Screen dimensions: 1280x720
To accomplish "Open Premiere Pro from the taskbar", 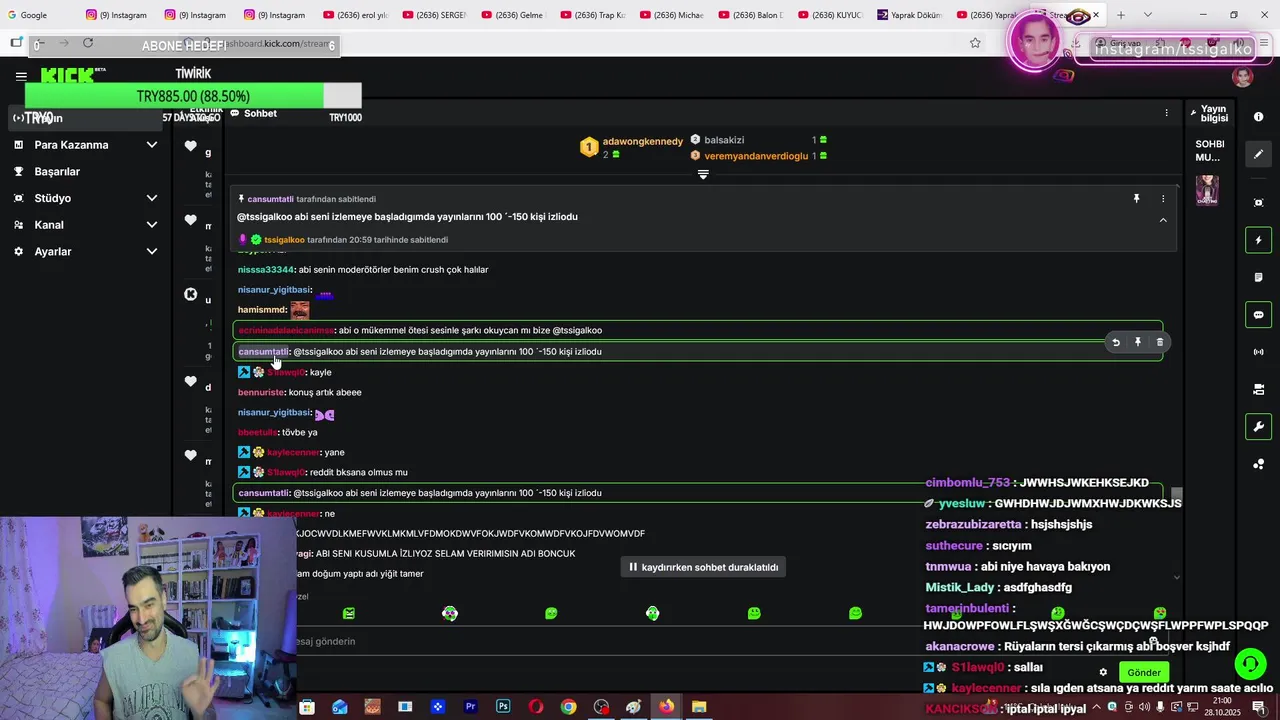I will point(470,707).
